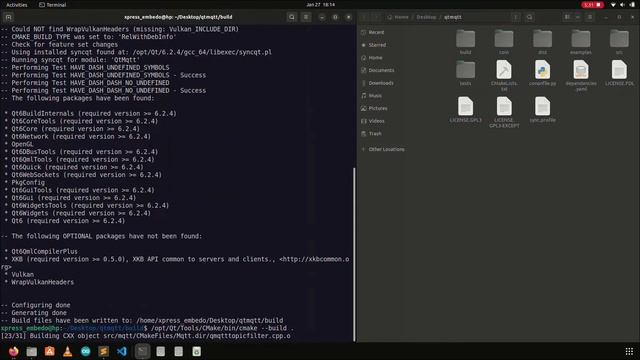Select the dependencies.yaml file icon
Viewport: 640px width, 360px height.
pos(580,70)
